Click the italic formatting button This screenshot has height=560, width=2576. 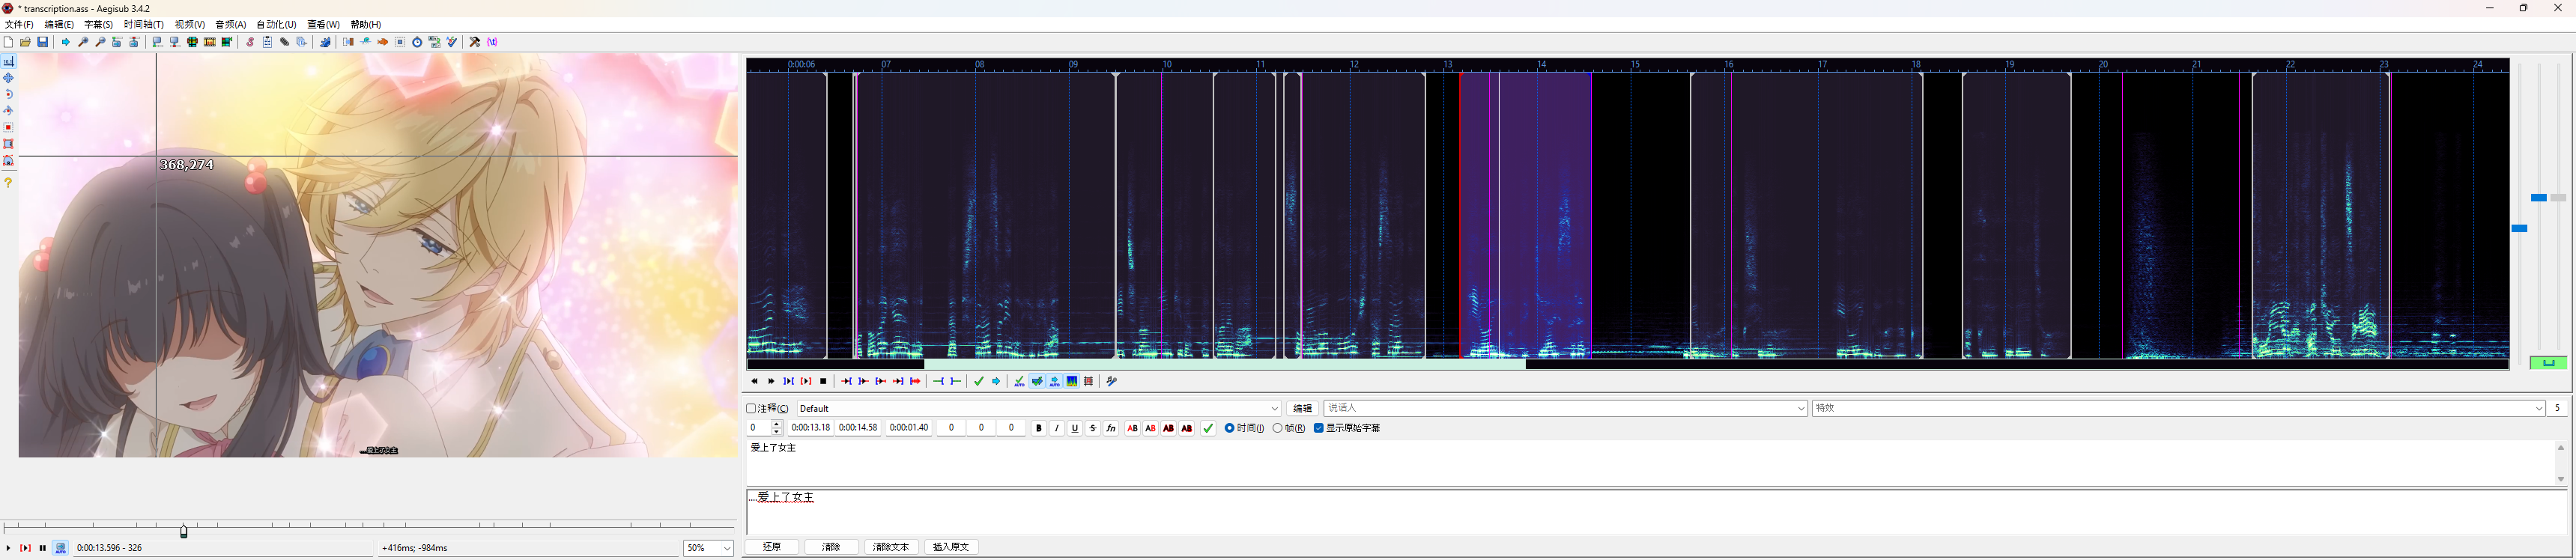(x=1057, y=428)
